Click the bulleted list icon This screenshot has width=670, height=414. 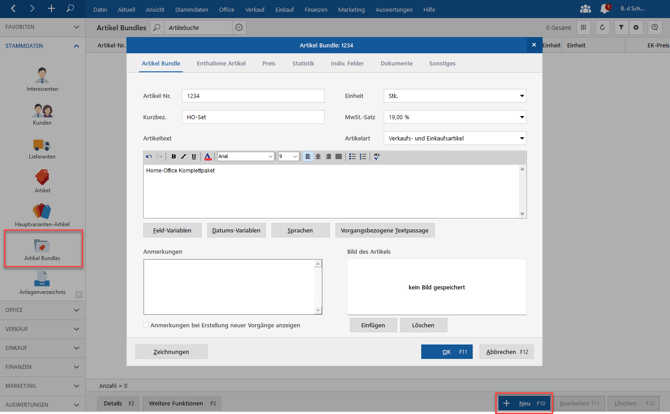pos(352,157)
